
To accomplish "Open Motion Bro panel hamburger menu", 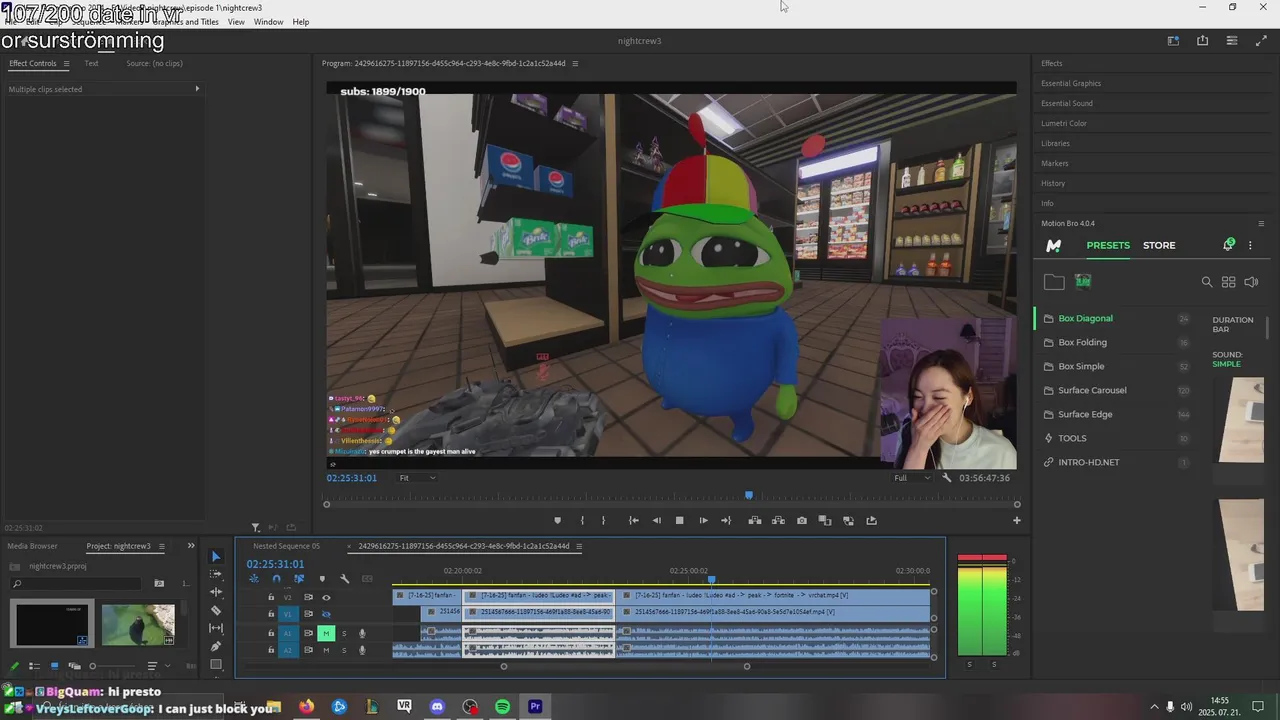I will [1261, 223].
